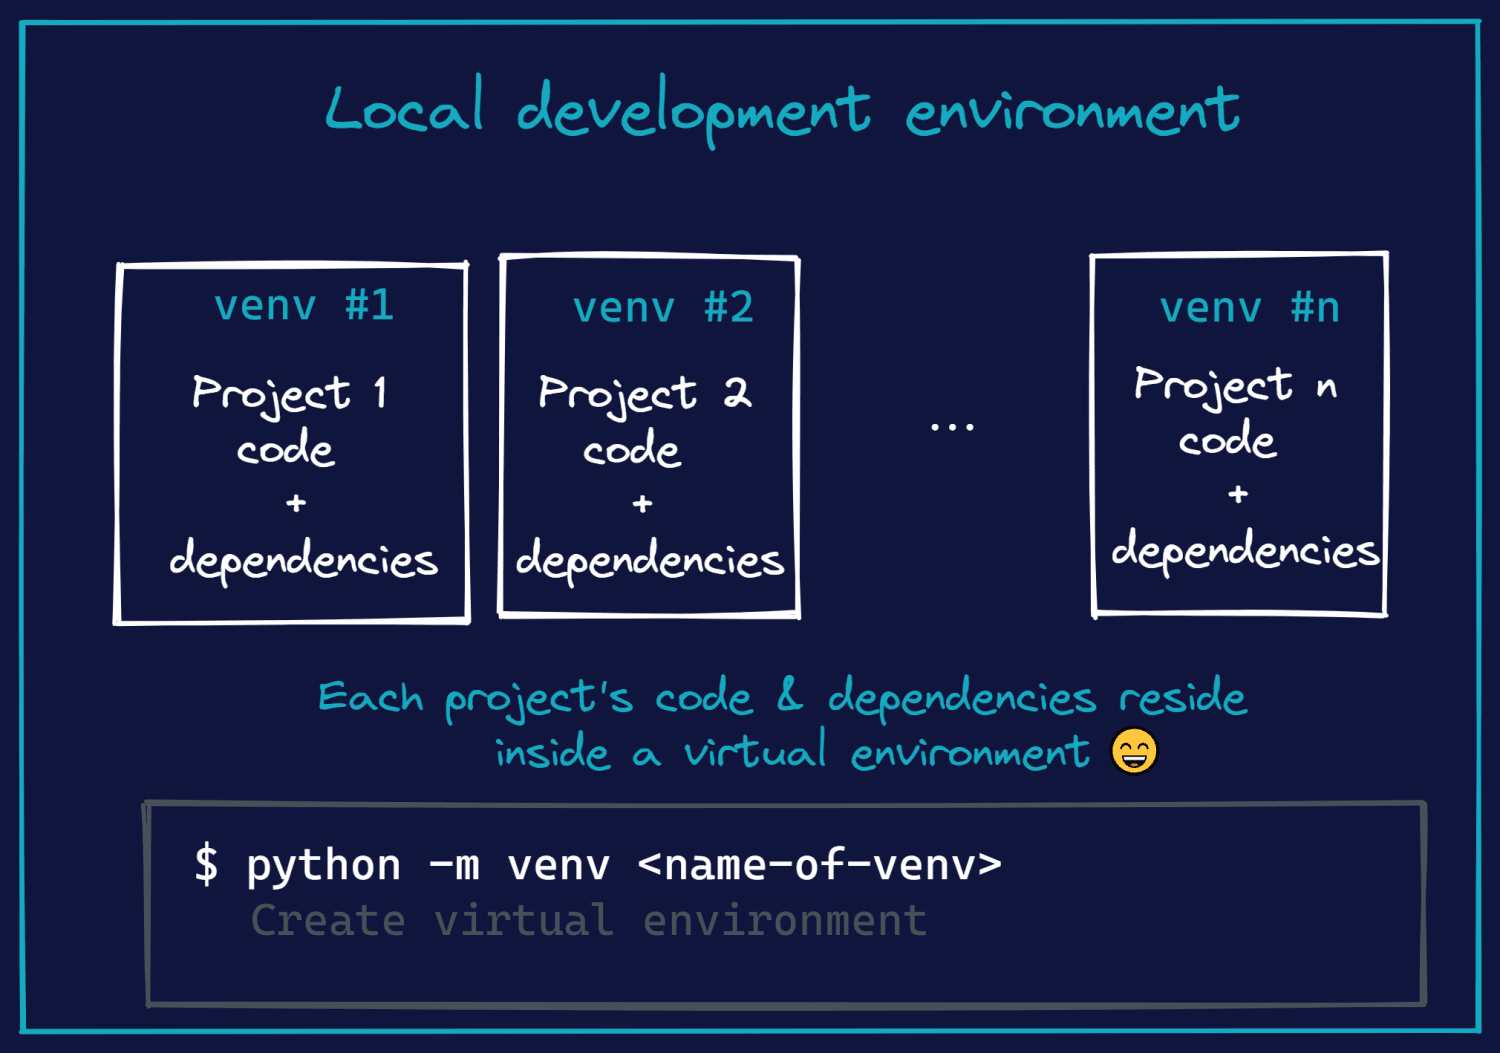Click the python -m venv command text
Image resolution: width=1500 pixels, height=1053 pixels.
click(x=430, y=863)
